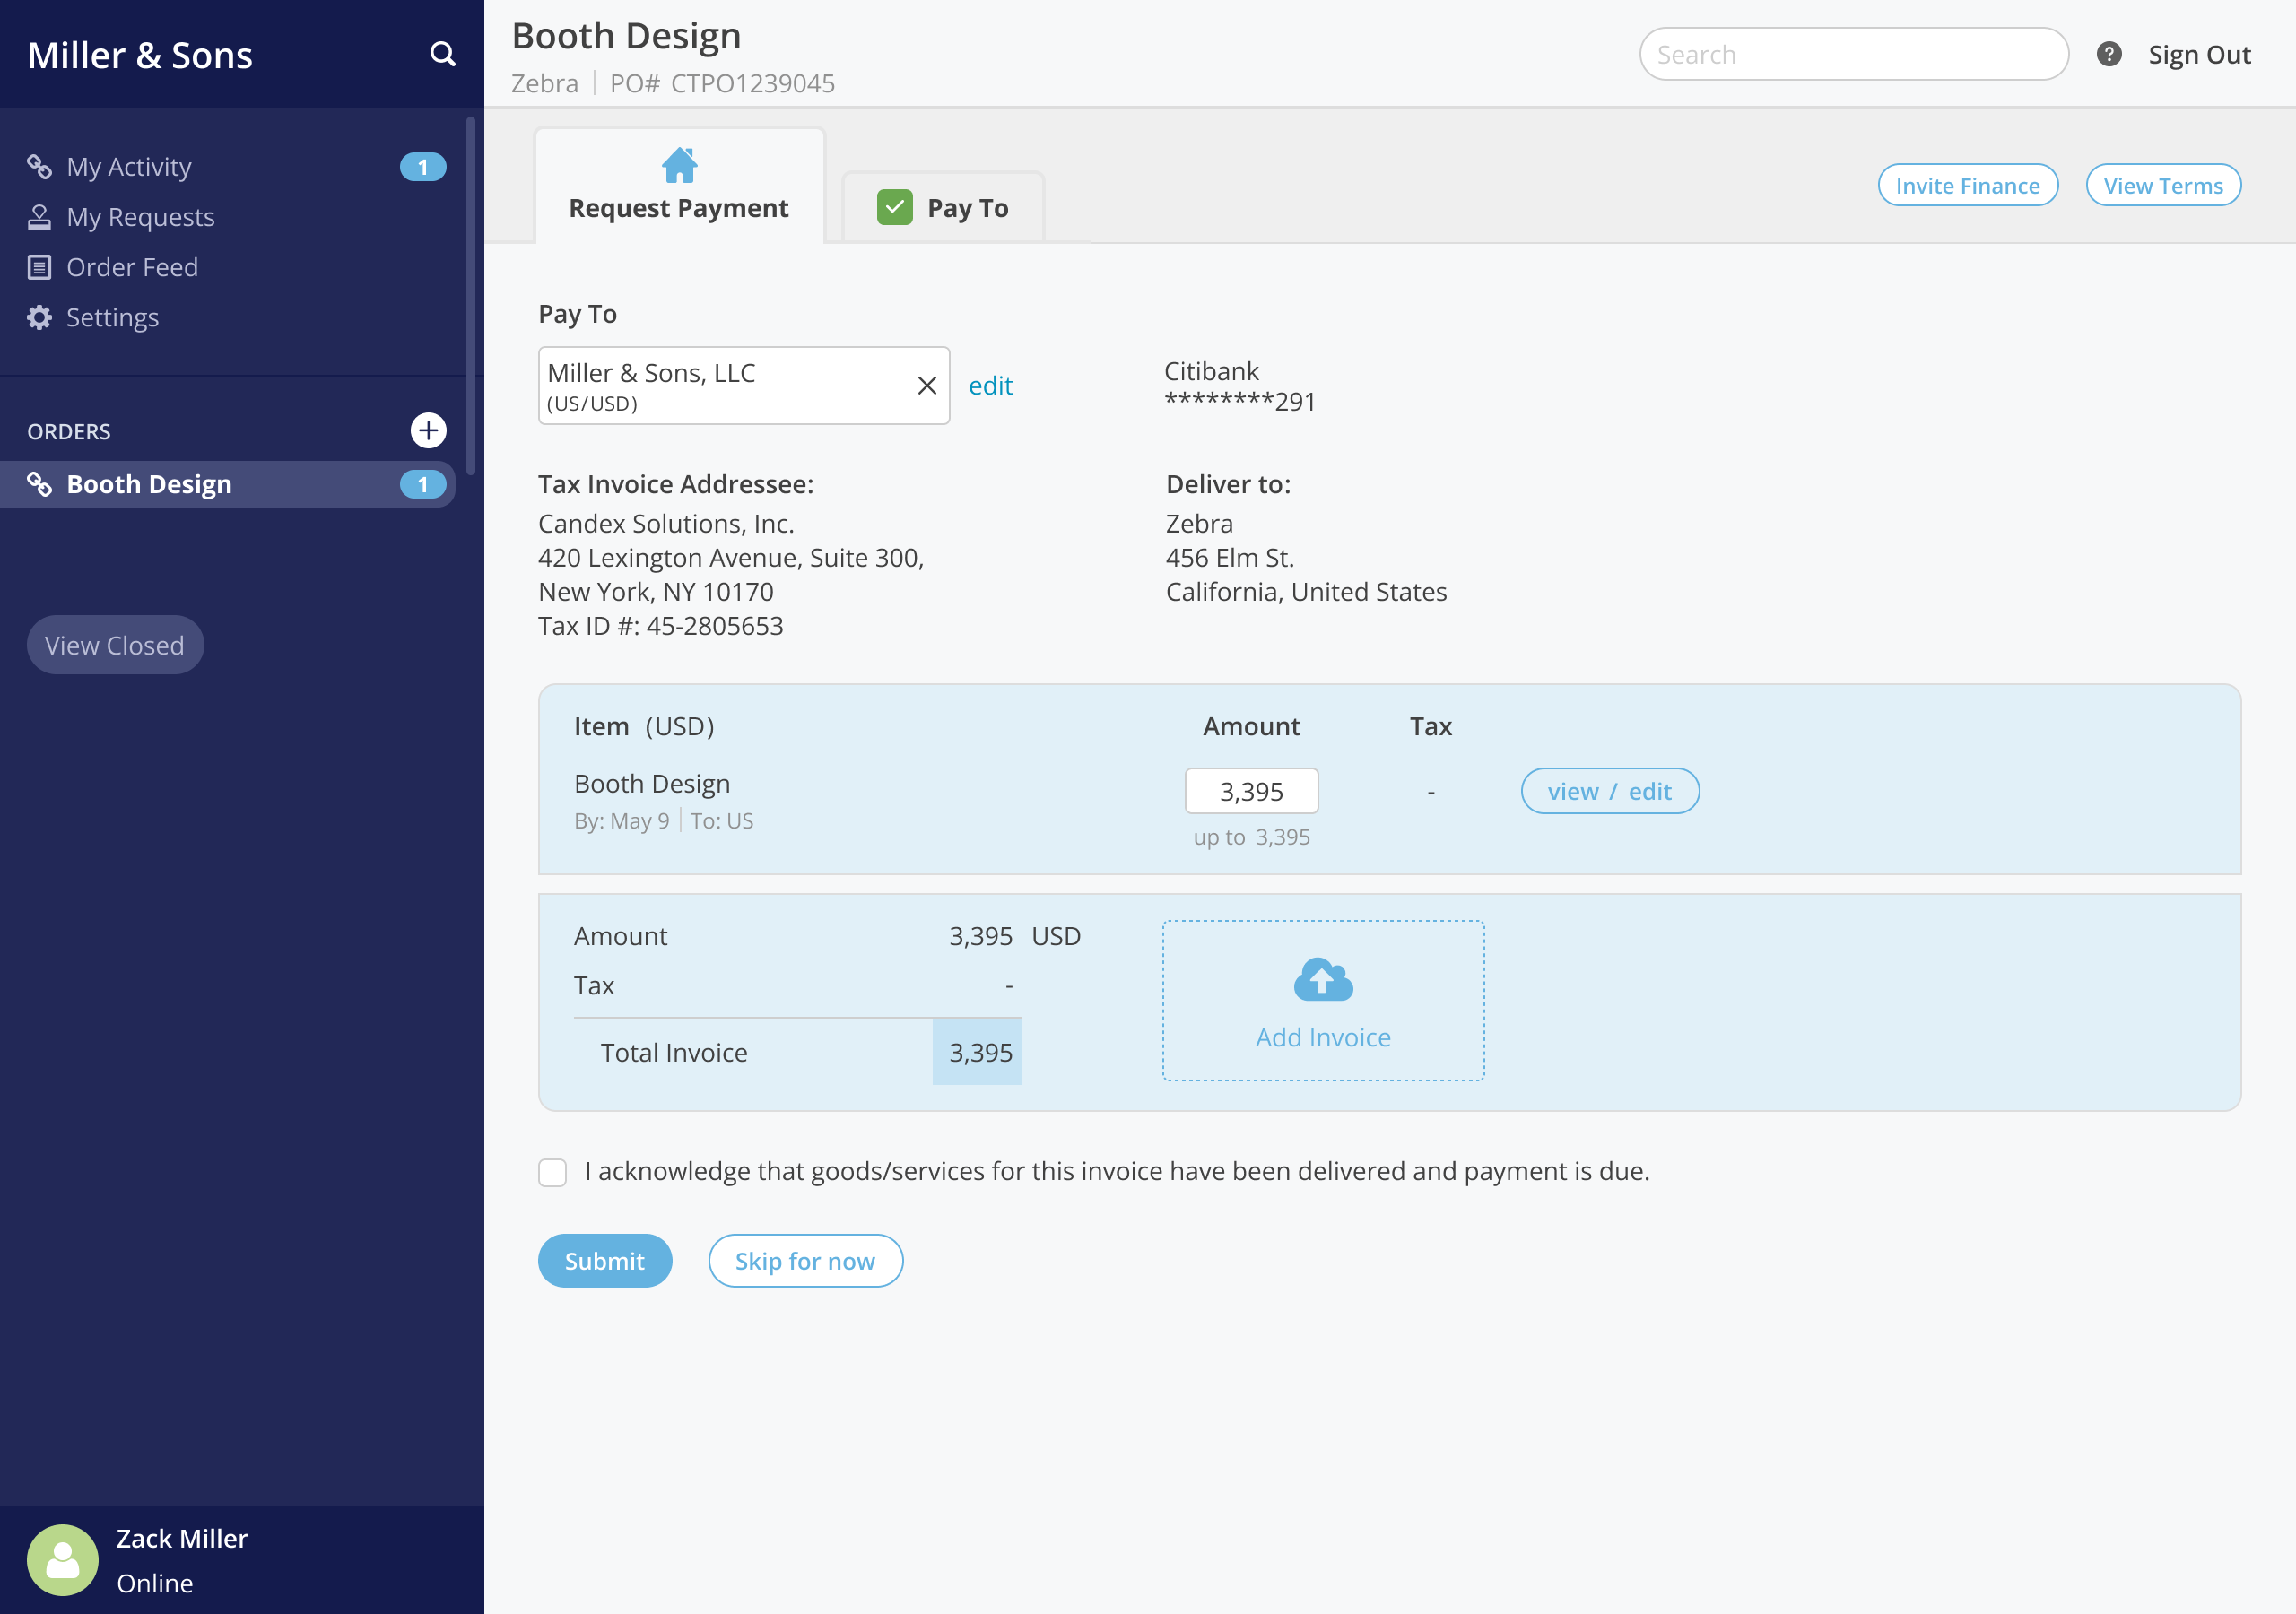Click the green Pay To checkmark
Screen dimensions: 2296x1614
coord(894,208)
